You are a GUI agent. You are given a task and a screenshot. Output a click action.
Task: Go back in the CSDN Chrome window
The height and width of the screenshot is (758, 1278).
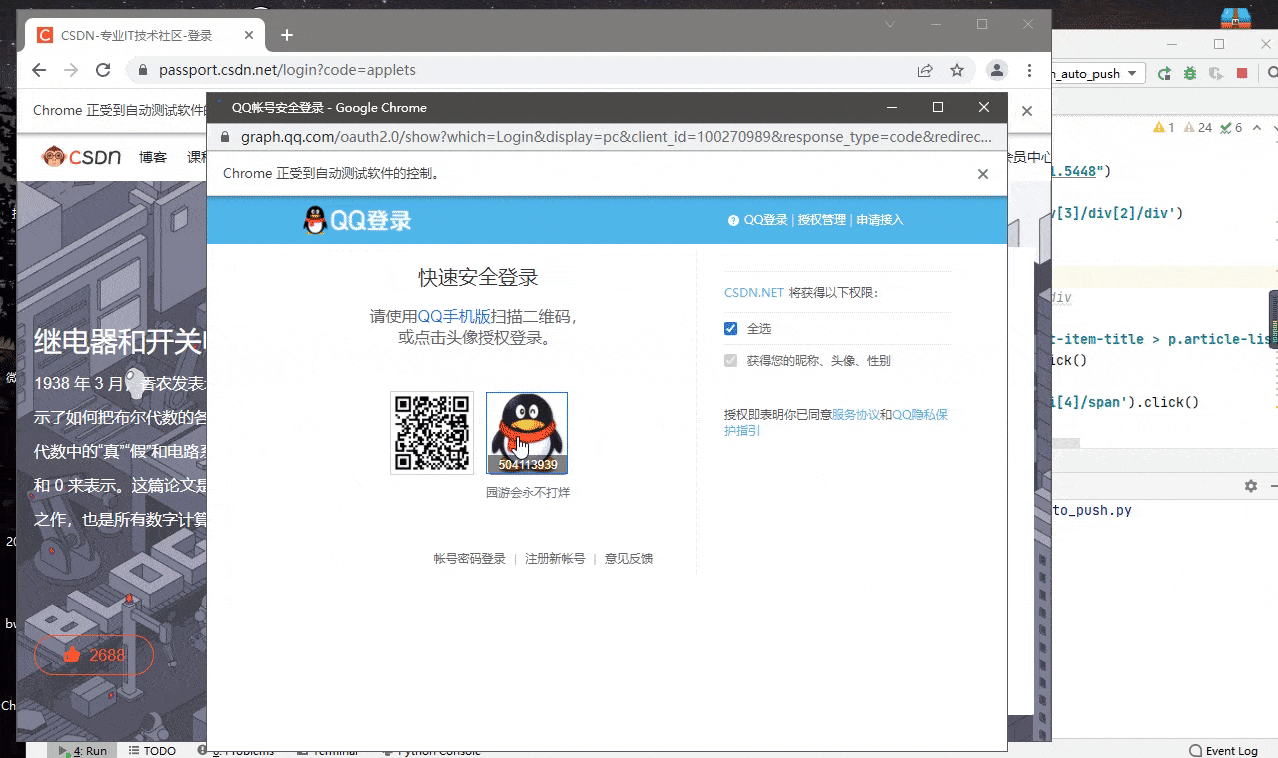pyautogui.click(x=39, y=70)
